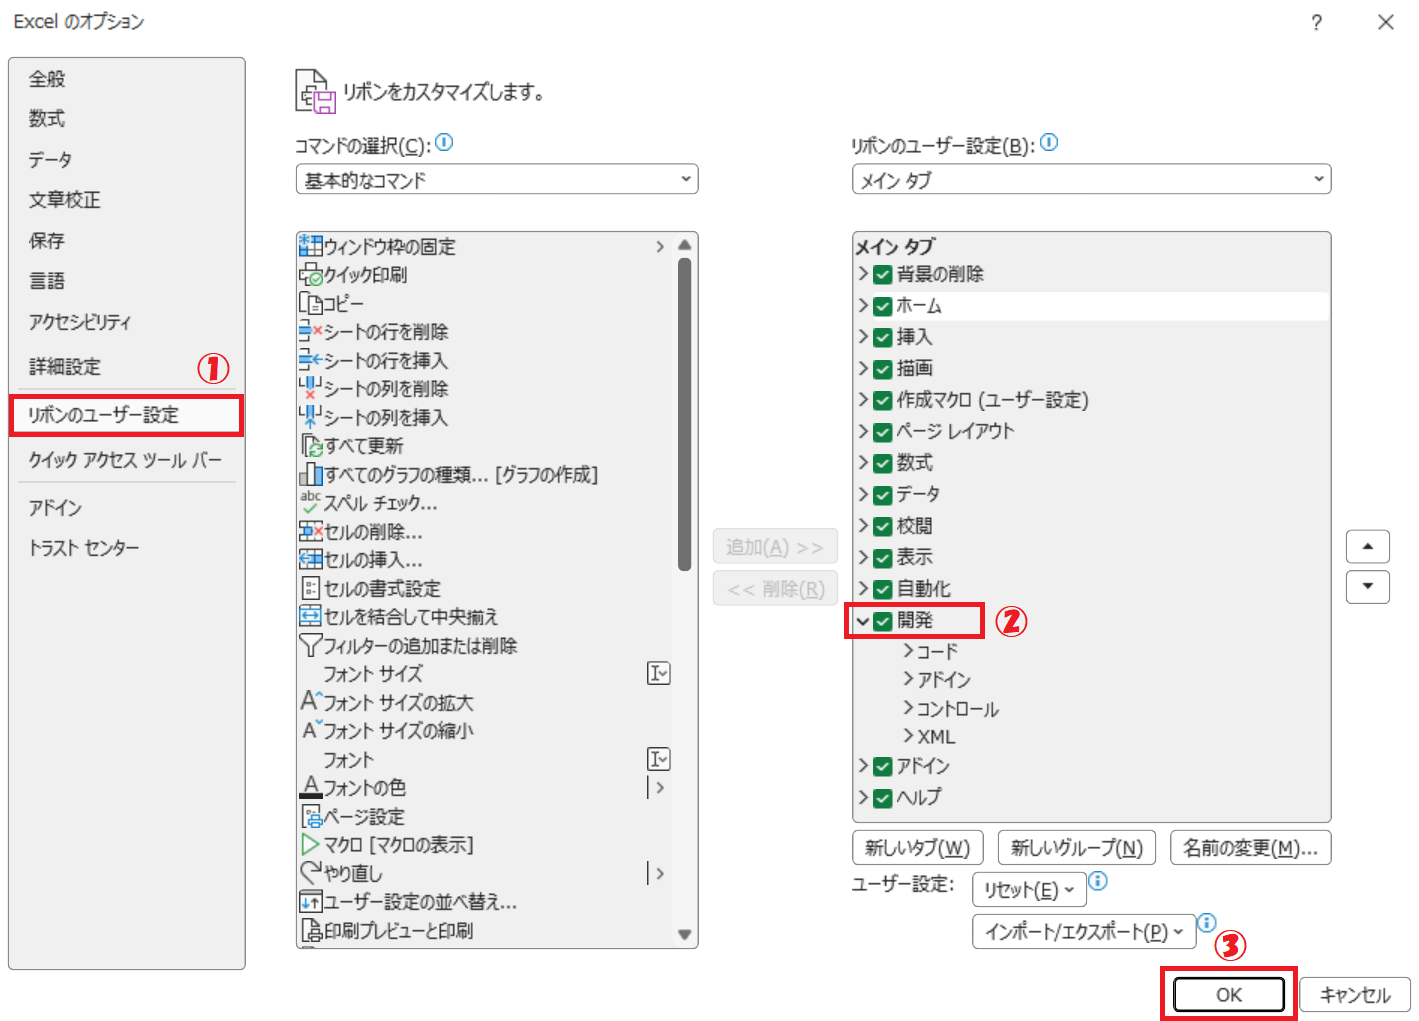Uncheck the 描画 tab checkbox
Viewport: 1419px width, 1021px height.
coord(882,369)
